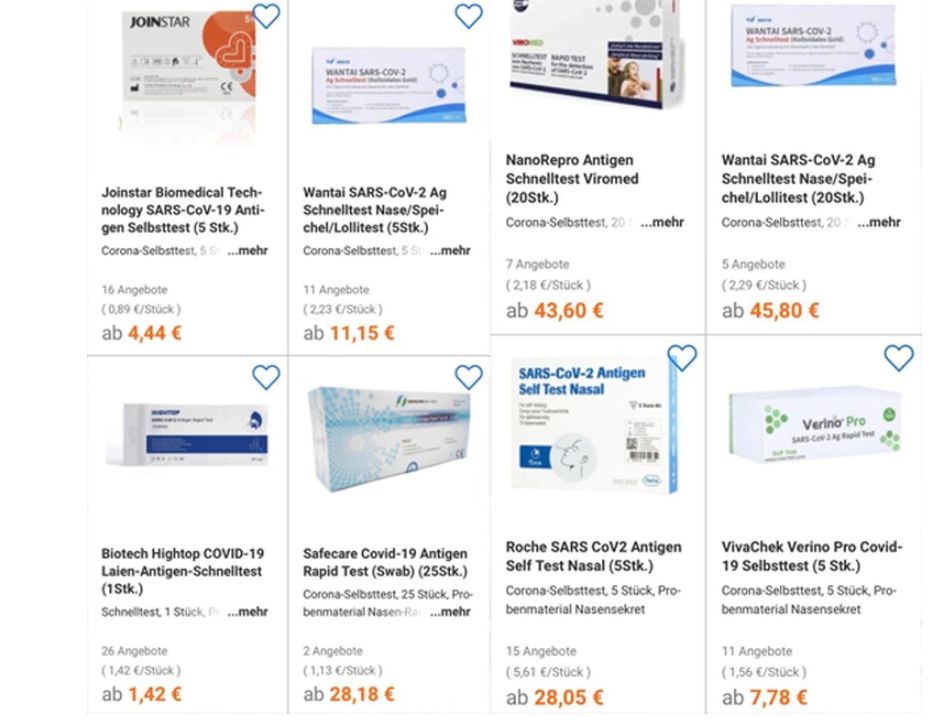This screenshot has width=936, height=720.
Task: Expand Safecare Rapid Test description ...mehr
Action: click(450, 612)
